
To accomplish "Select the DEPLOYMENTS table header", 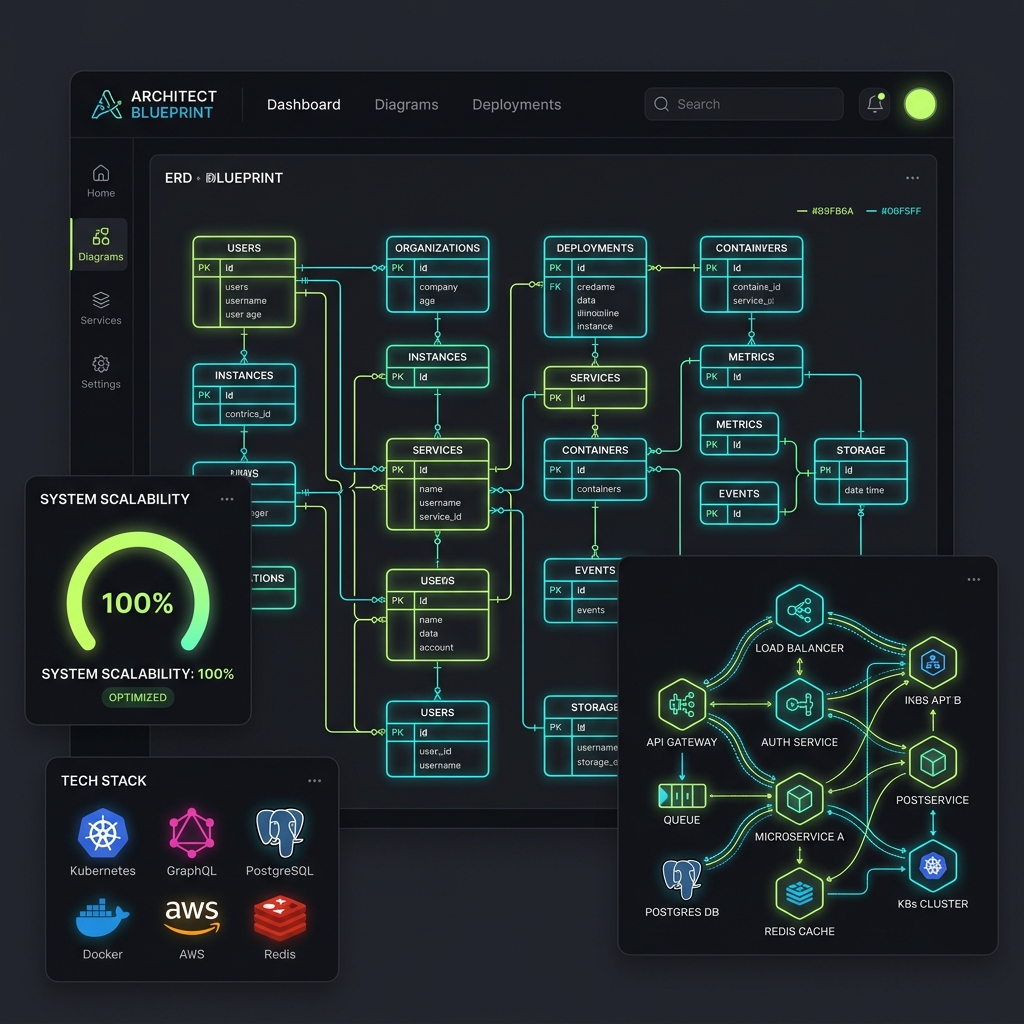I will 595,248.
